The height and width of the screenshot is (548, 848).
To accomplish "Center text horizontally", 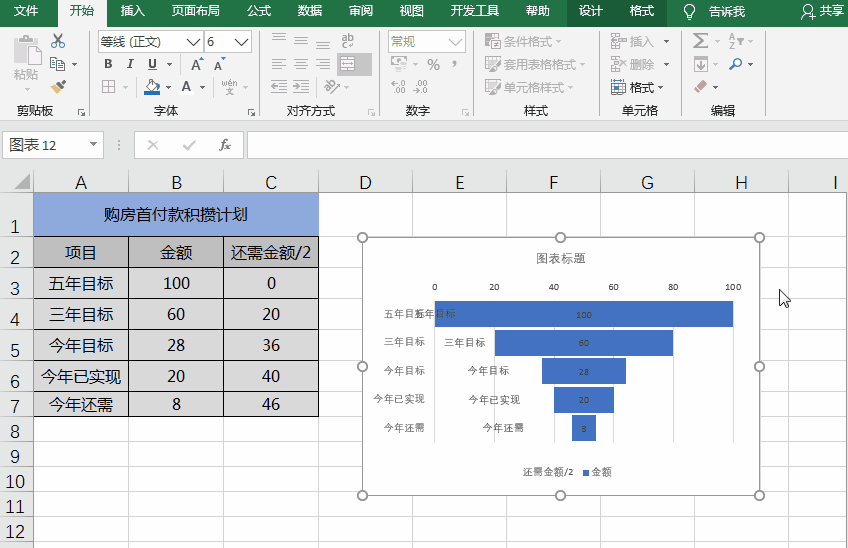I will (x=301, y=64).
